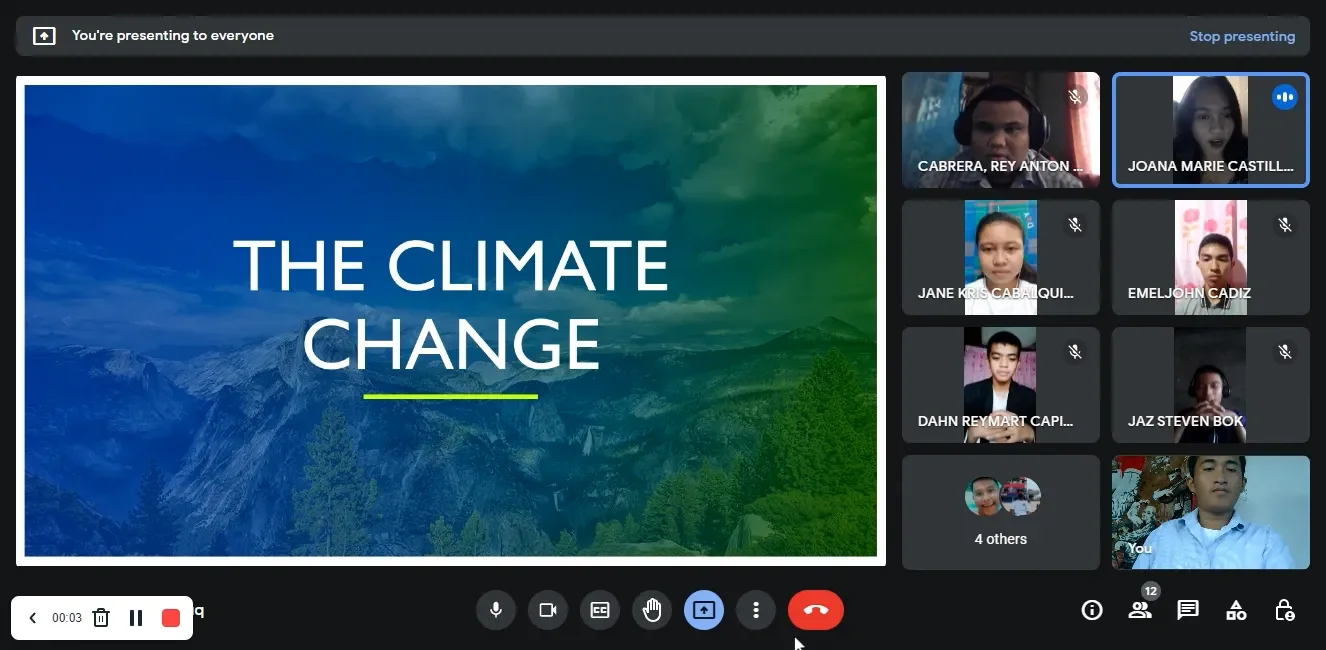Screen dimensions: 1326x650
Task: Delete the screen recording
Action: 101,618
